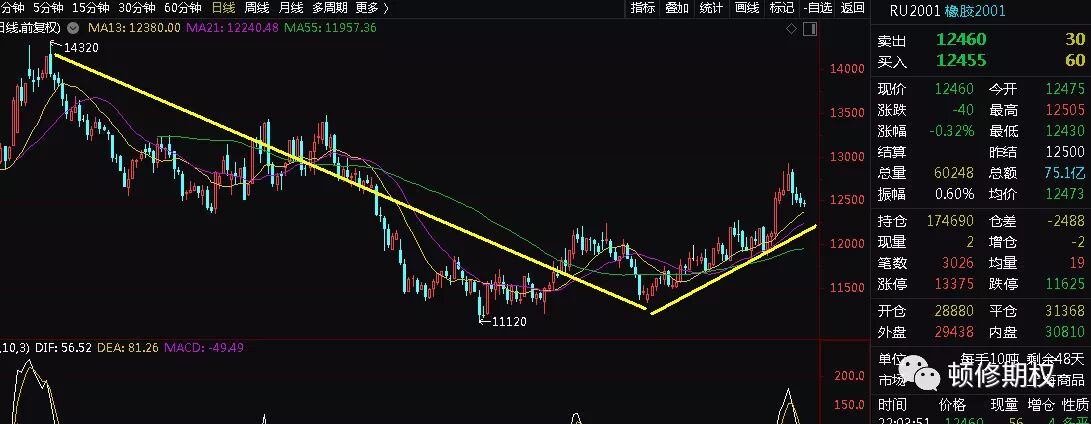Click the 涨幅 value -0.32%
This screenshot has width=1091, height=424.
click(x=951, y=132)
